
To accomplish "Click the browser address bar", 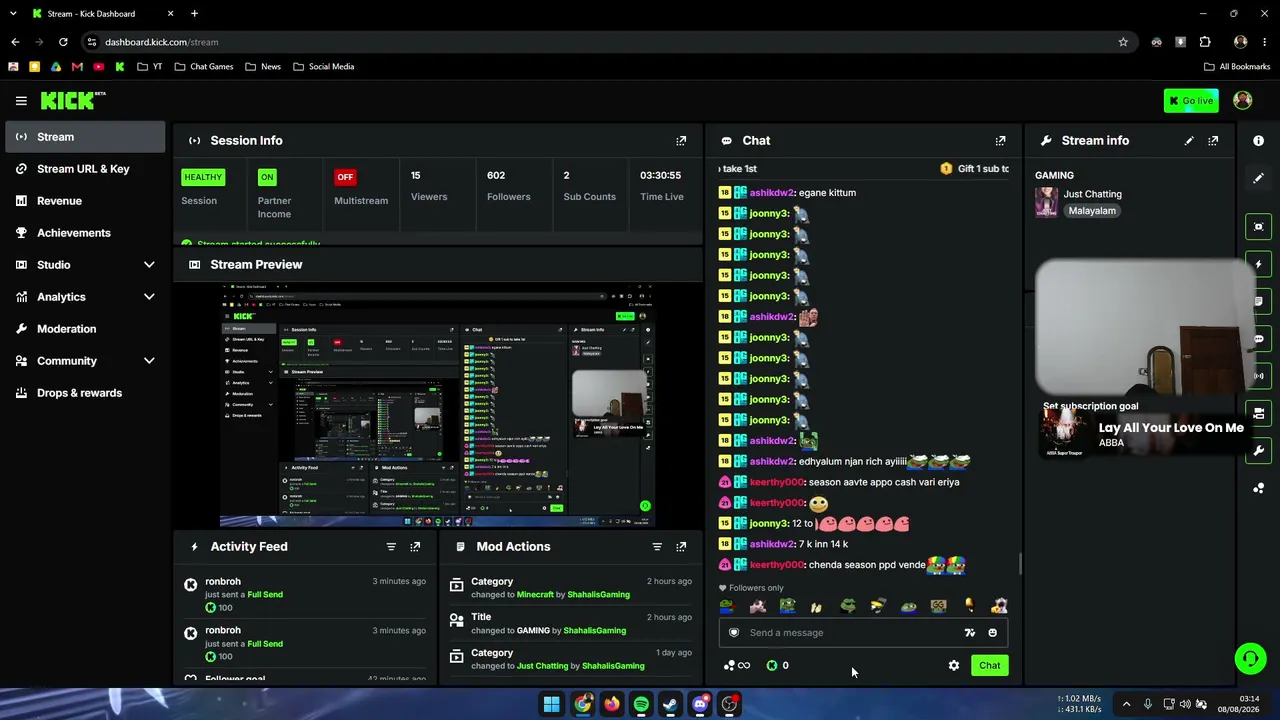I will point(600,42).
